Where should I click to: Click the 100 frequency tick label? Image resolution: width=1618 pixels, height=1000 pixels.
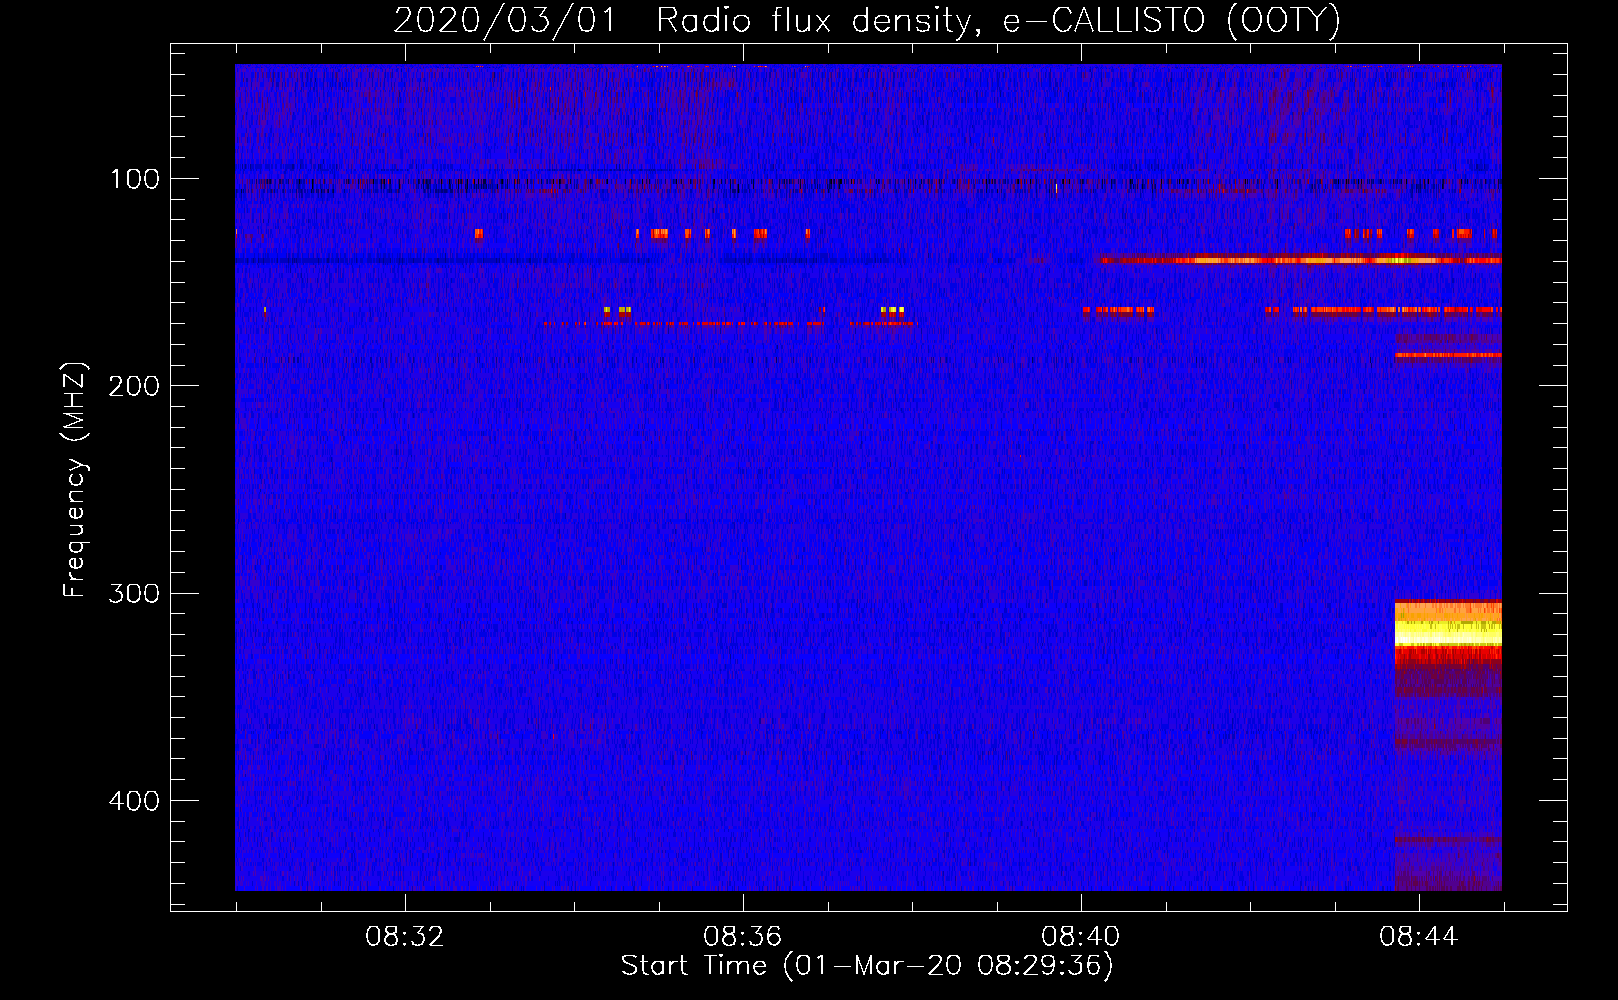pyautogui.click(x=135, y=179)
